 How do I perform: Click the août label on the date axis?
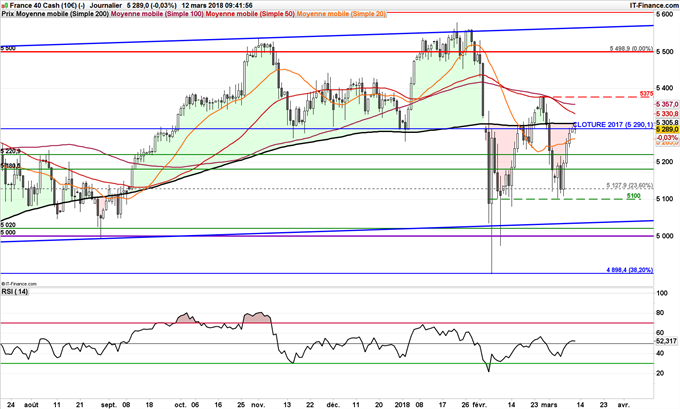pos(31,405)
